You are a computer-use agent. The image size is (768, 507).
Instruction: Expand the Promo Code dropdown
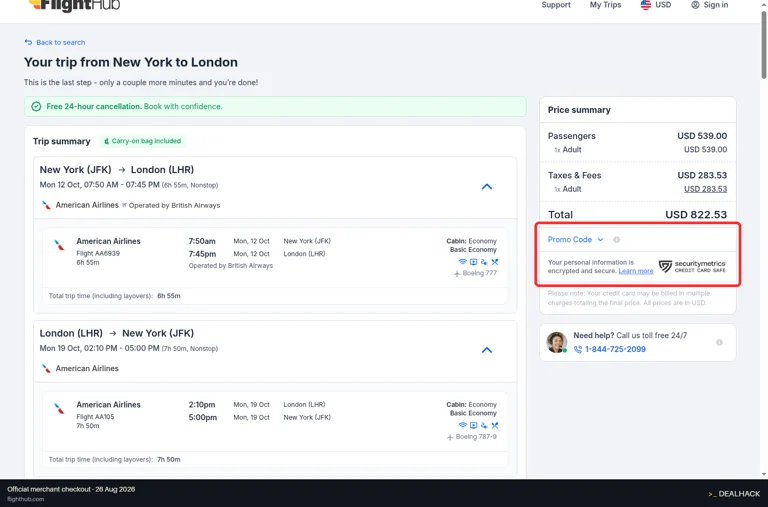point(576,240)
